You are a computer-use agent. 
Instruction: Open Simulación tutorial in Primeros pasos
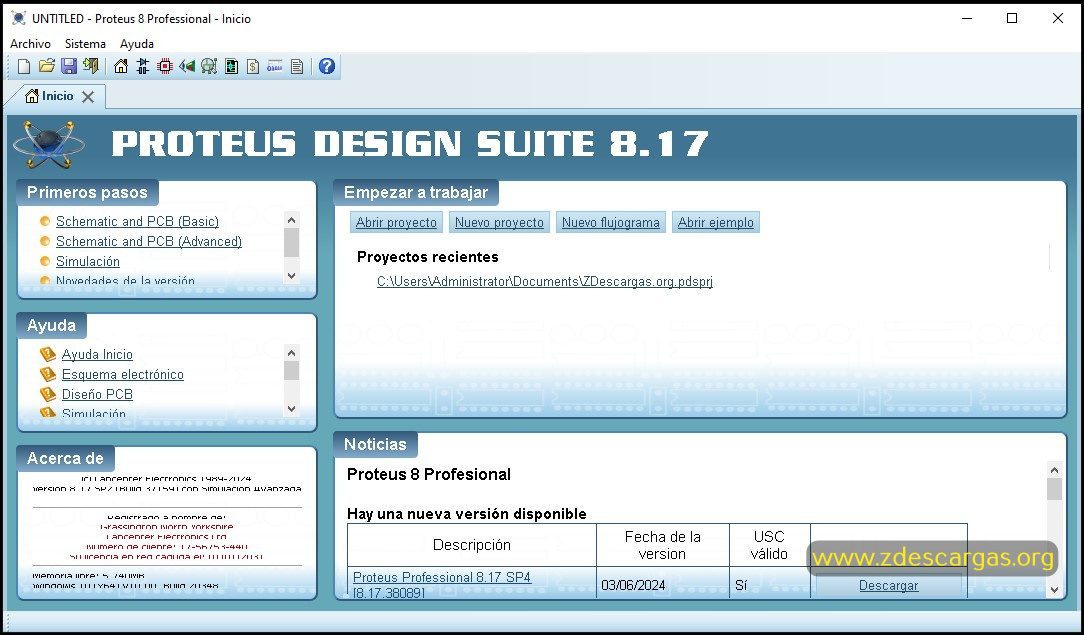point(88,261)
